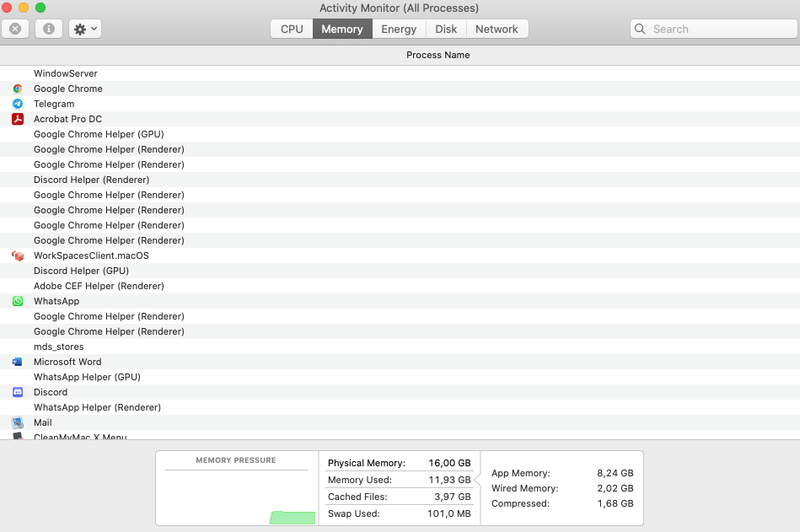Viewport: 800px width, 532px height.
Task: Open the gear actions dropdown
Action: pyautogui.click(x=85, y=29)
